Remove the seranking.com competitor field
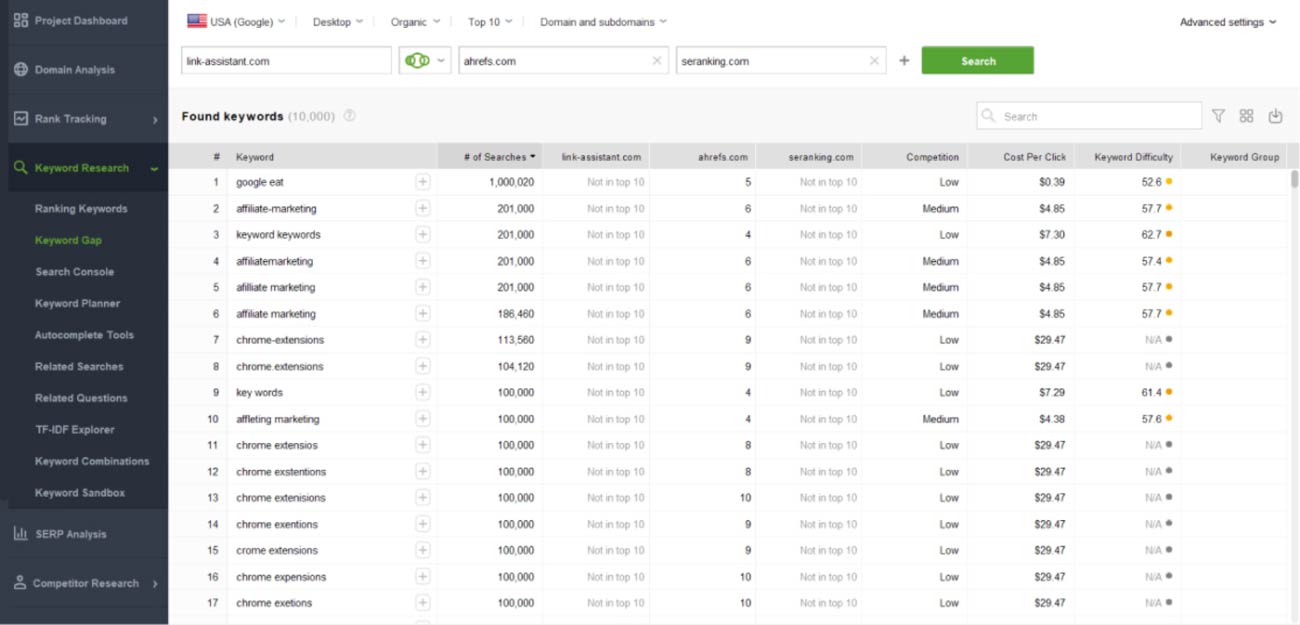This screenshot has width=1300, height=625. [875, 61]
